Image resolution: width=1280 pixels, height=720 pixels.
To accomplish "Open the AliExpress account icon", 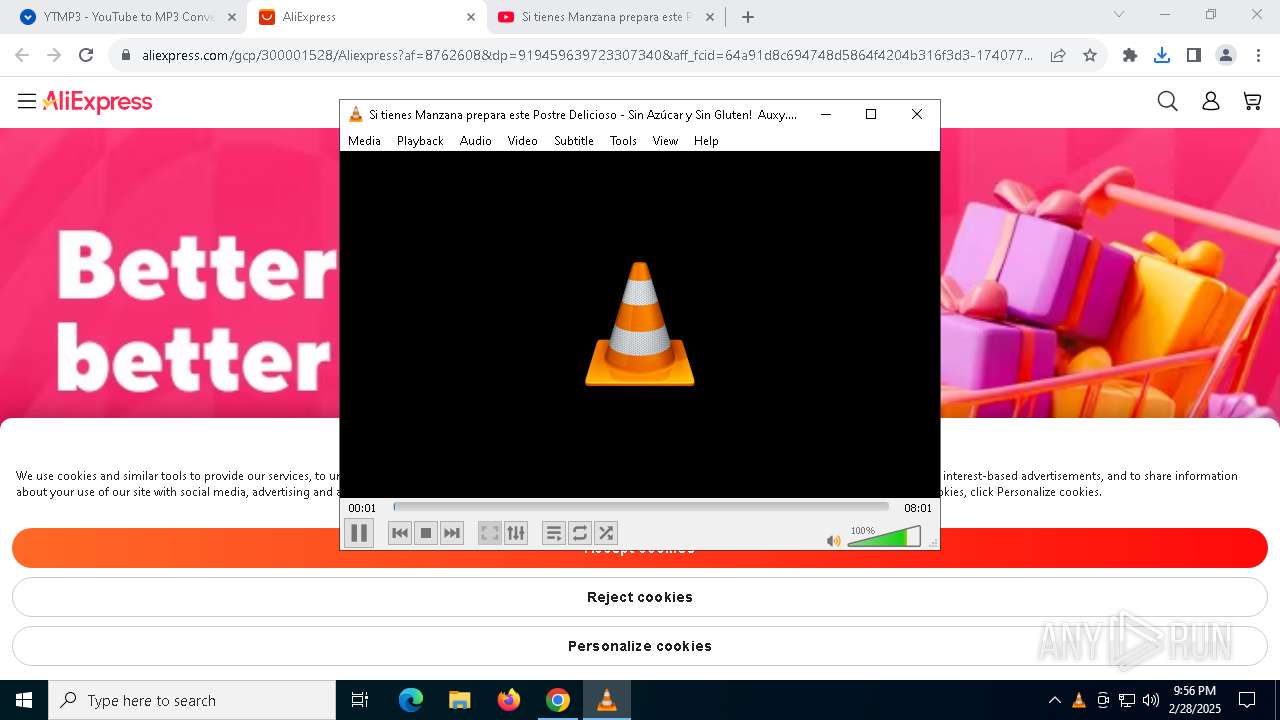I will tap(1210, 101).
